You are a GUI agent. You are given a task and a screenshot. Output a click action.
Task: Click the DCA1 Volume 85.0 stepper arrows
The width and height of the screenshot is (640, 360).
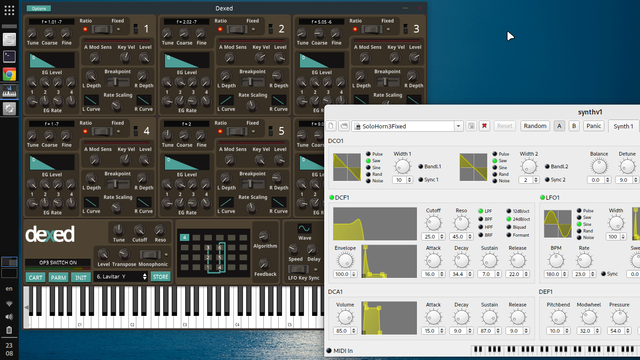coord(353,331)
